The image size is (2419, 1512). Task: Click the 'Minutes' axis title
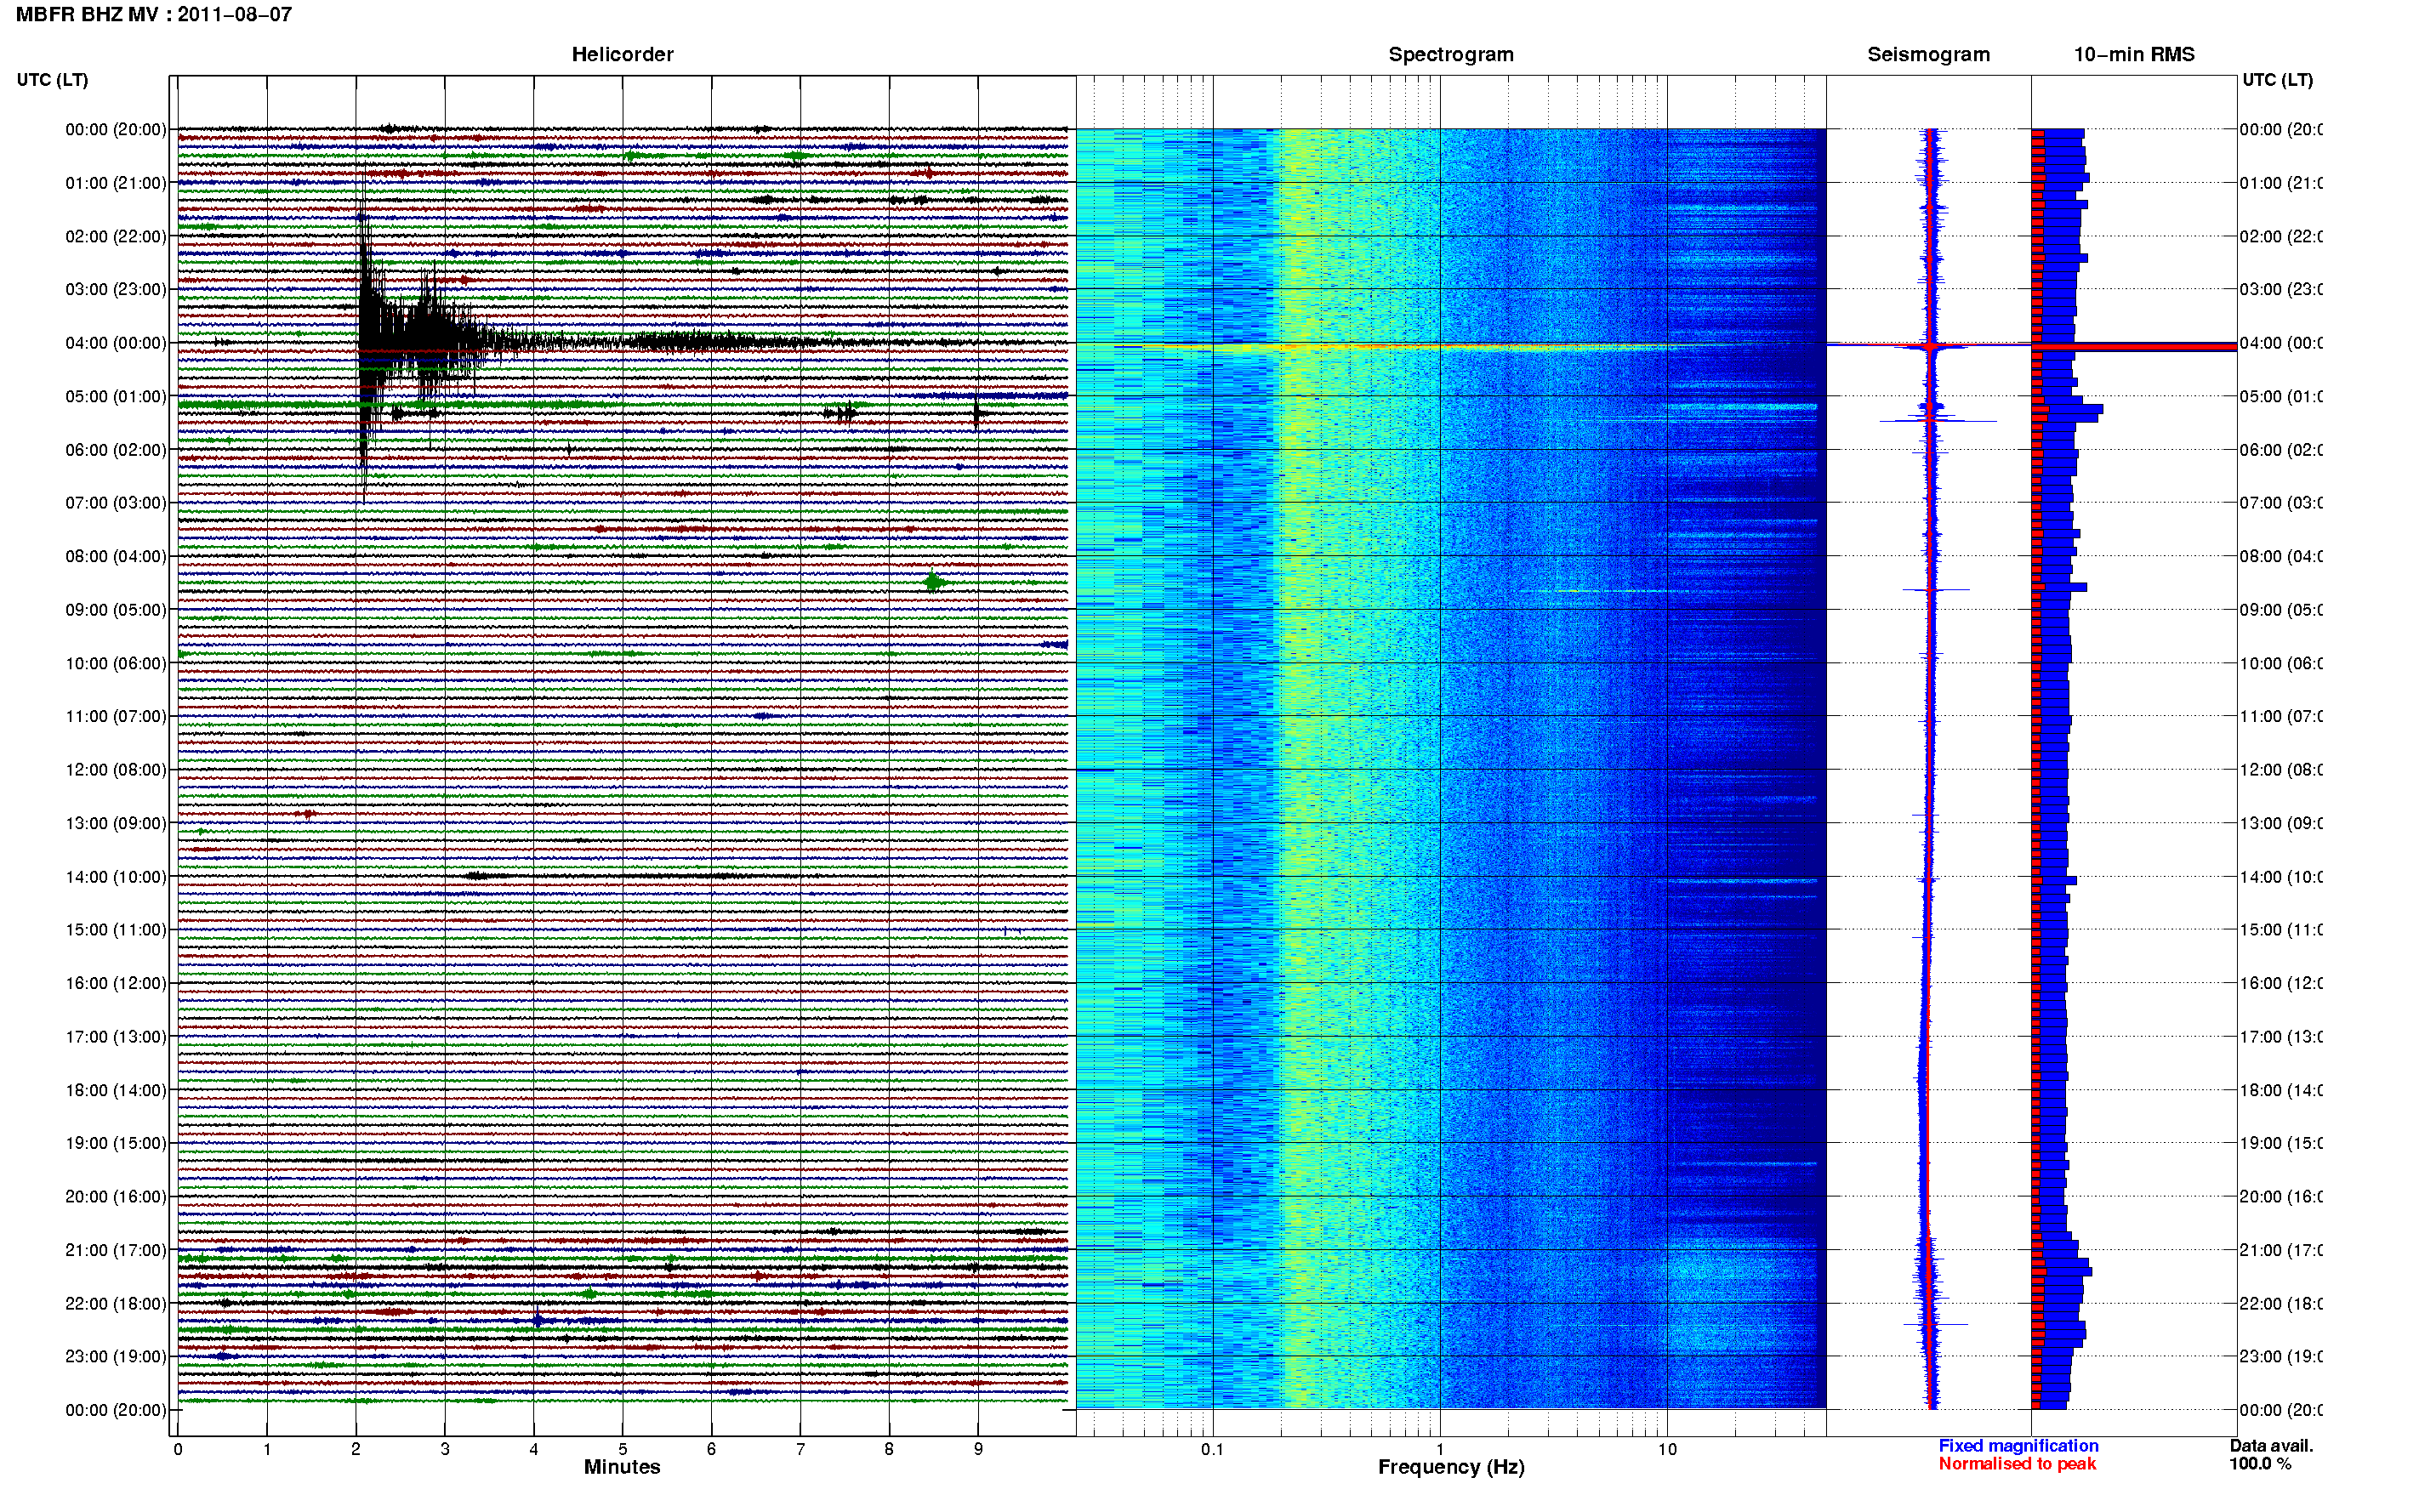click(x=622, y=1467)
